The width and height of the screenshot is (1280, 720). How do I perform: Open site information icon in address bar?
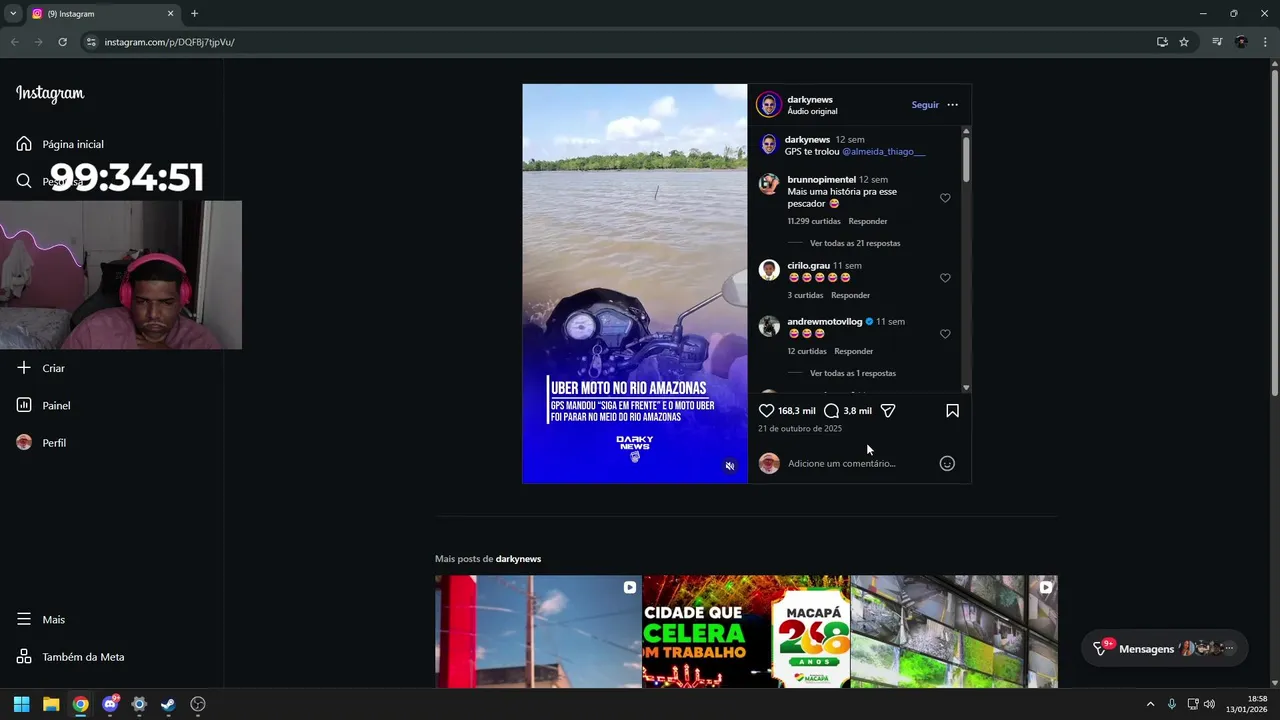point(91,42)
